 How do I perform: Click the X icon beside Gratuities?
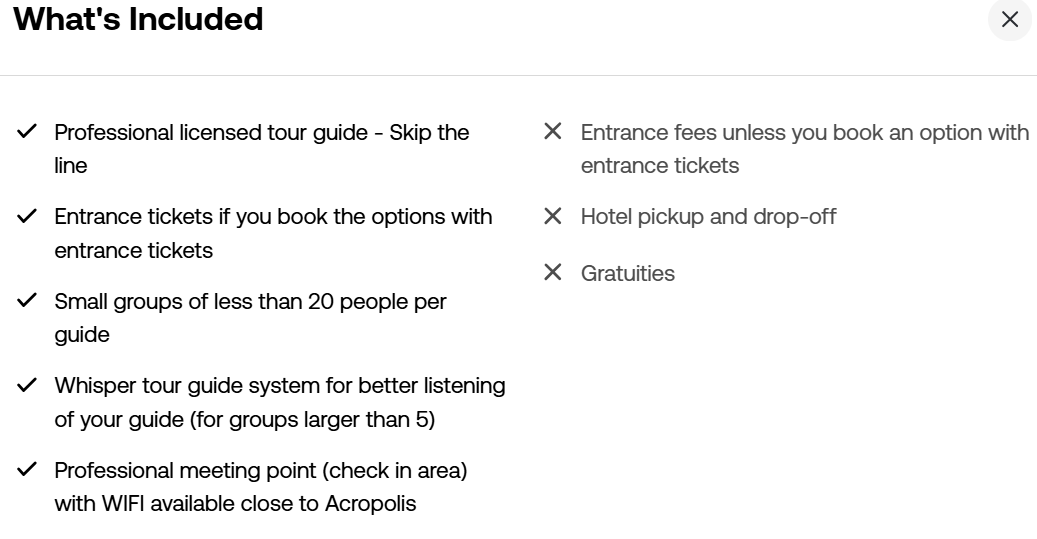click(552, 273)
